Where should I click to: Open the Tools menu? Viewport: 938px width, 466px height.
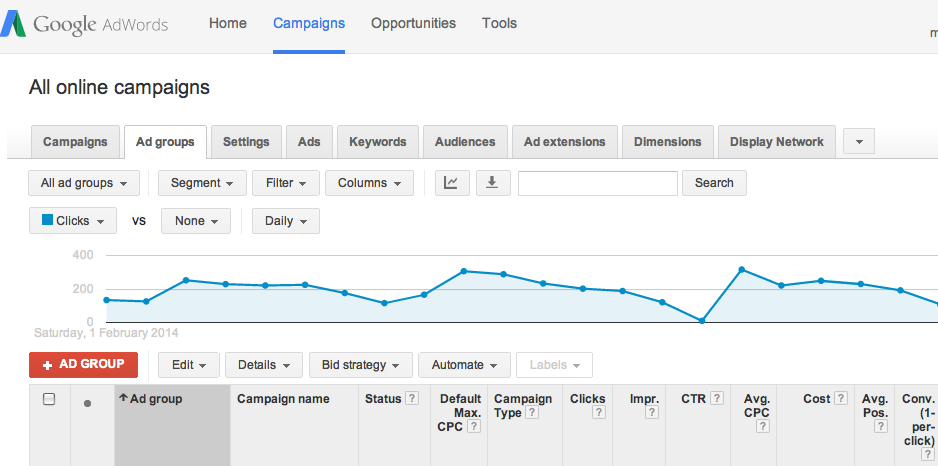500,23
